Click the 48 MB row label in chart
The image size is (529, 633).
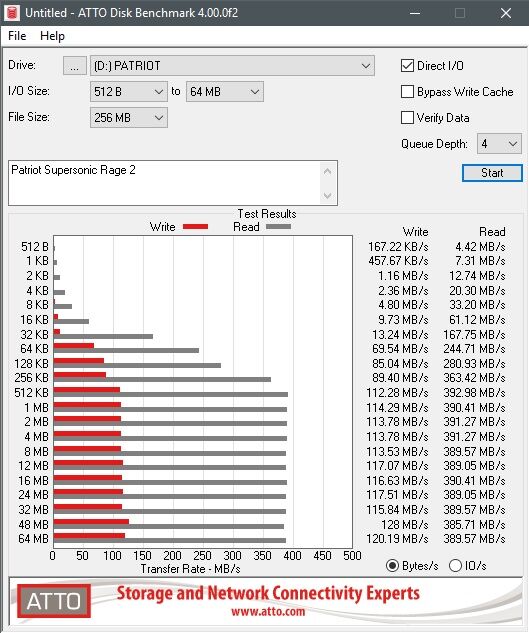click(33, 524)
